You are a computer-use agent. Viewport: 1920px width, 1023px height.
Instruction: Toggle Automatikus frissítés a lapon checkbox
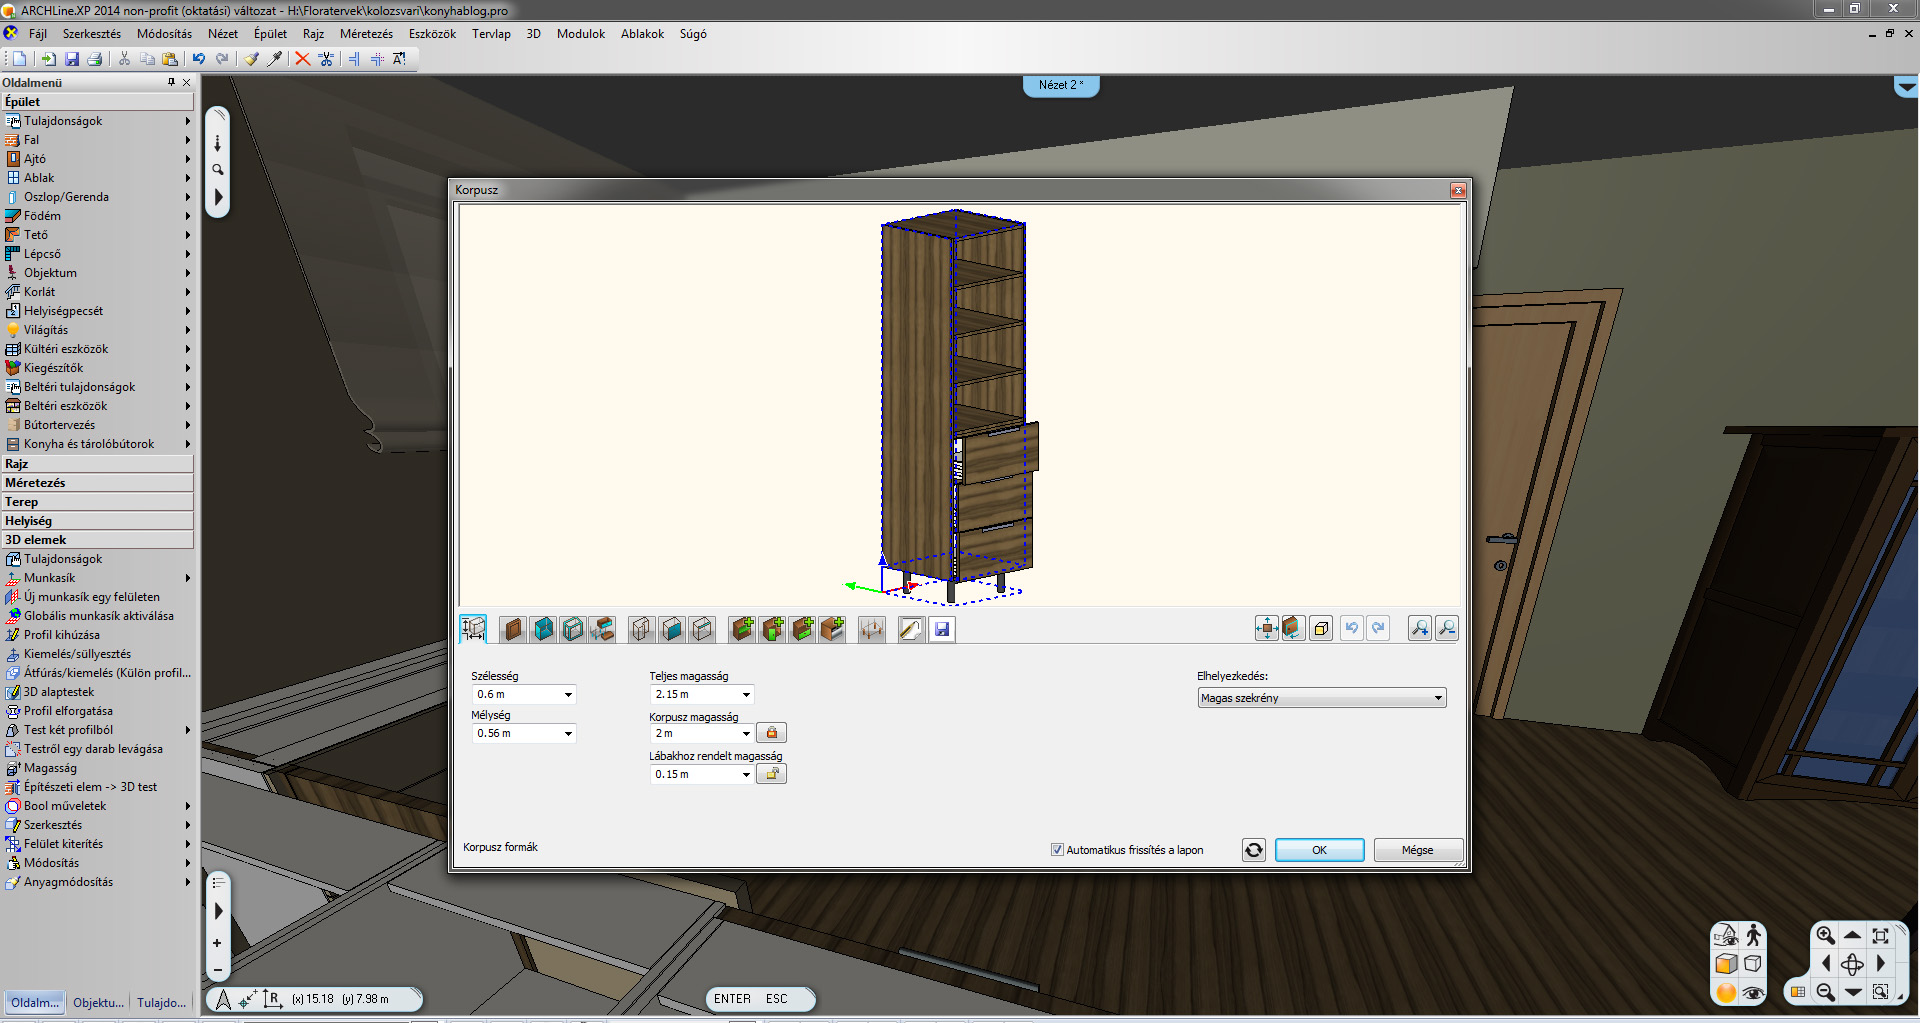coord(1057,850)
